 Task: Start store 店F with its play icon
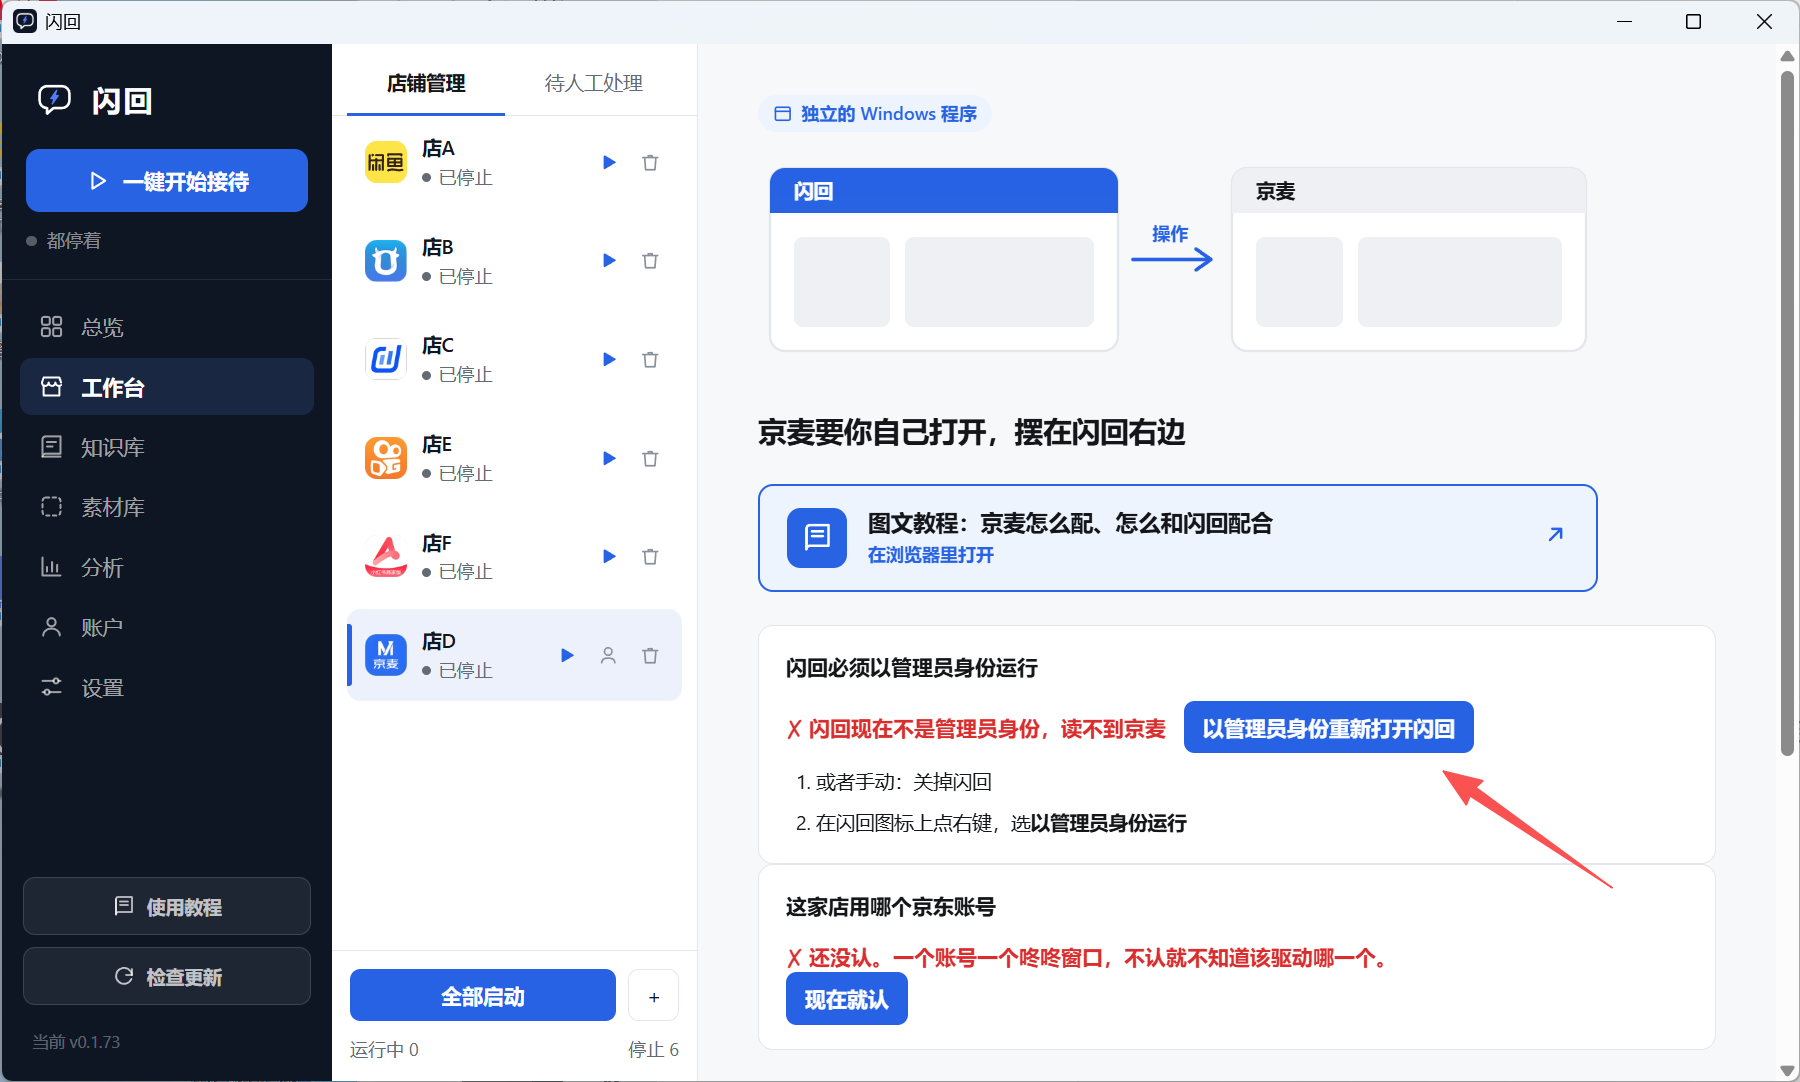609,556
